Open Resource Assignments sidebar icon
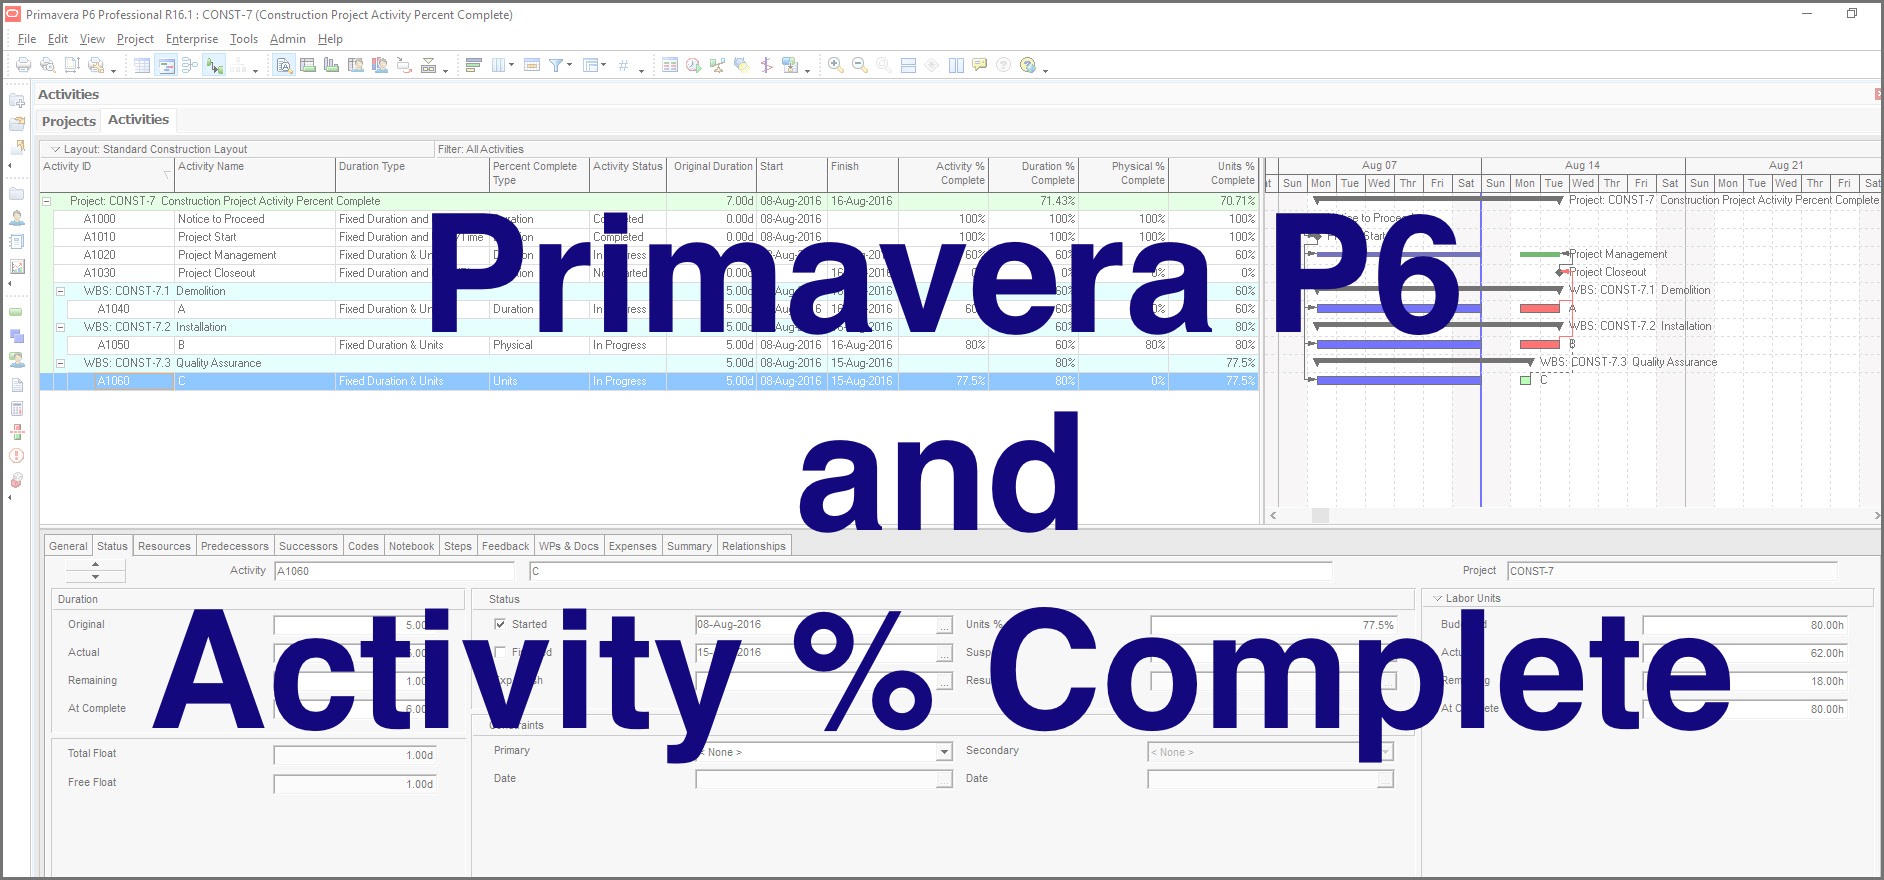The image size is (1884, 880). 17,360
